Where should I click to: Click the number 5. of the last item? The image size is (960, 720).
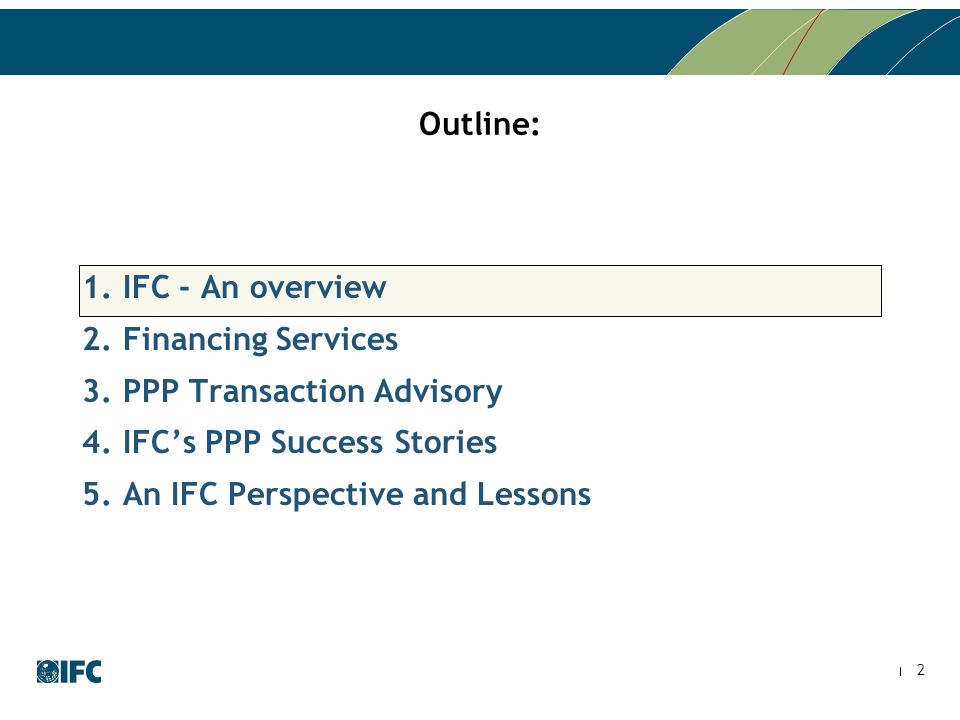click(x=97, y=495)
